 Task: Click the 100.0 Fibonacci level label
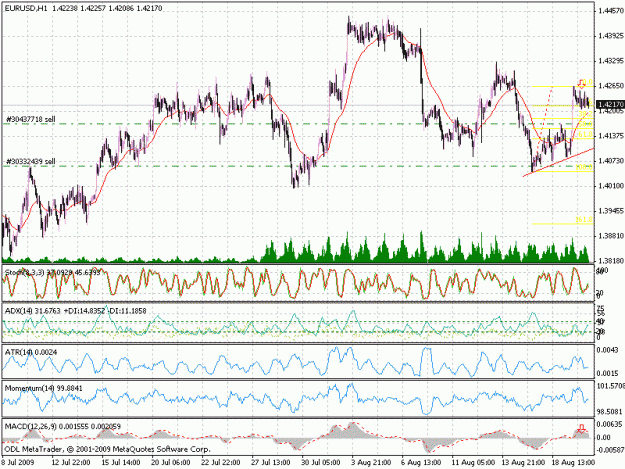click(584, 167)
